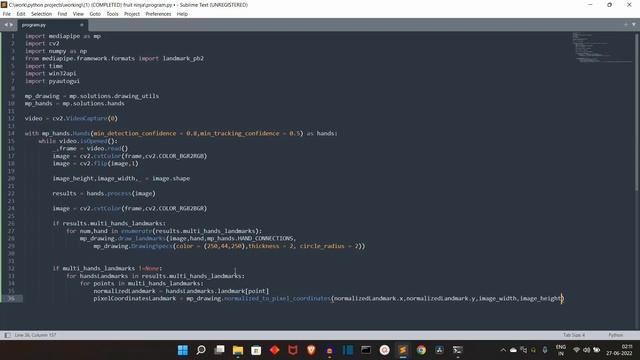640x360 pixels.
Task: Click 'results = hands.process(image)' line
Action: 104,193
